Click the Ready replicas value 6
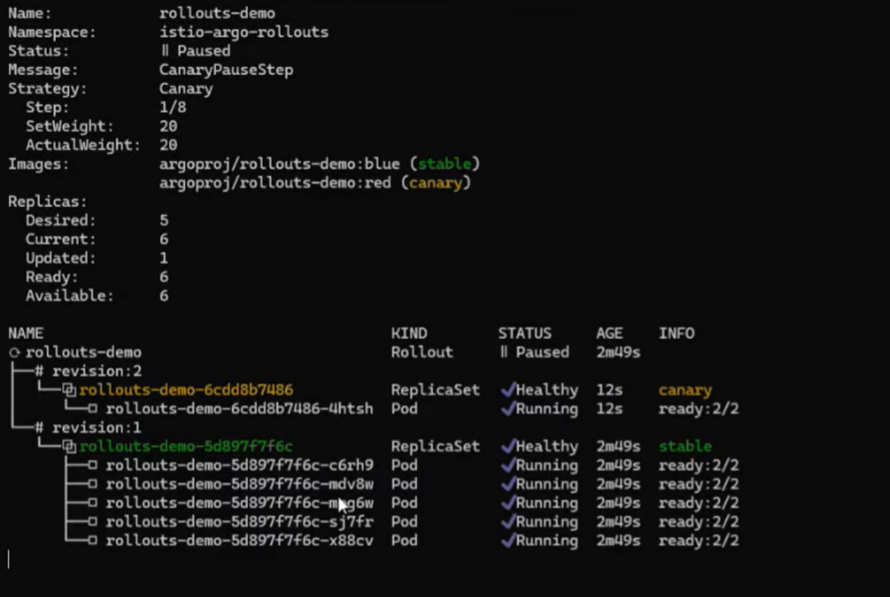The image size is (890, 597). [x=163, y=277]
